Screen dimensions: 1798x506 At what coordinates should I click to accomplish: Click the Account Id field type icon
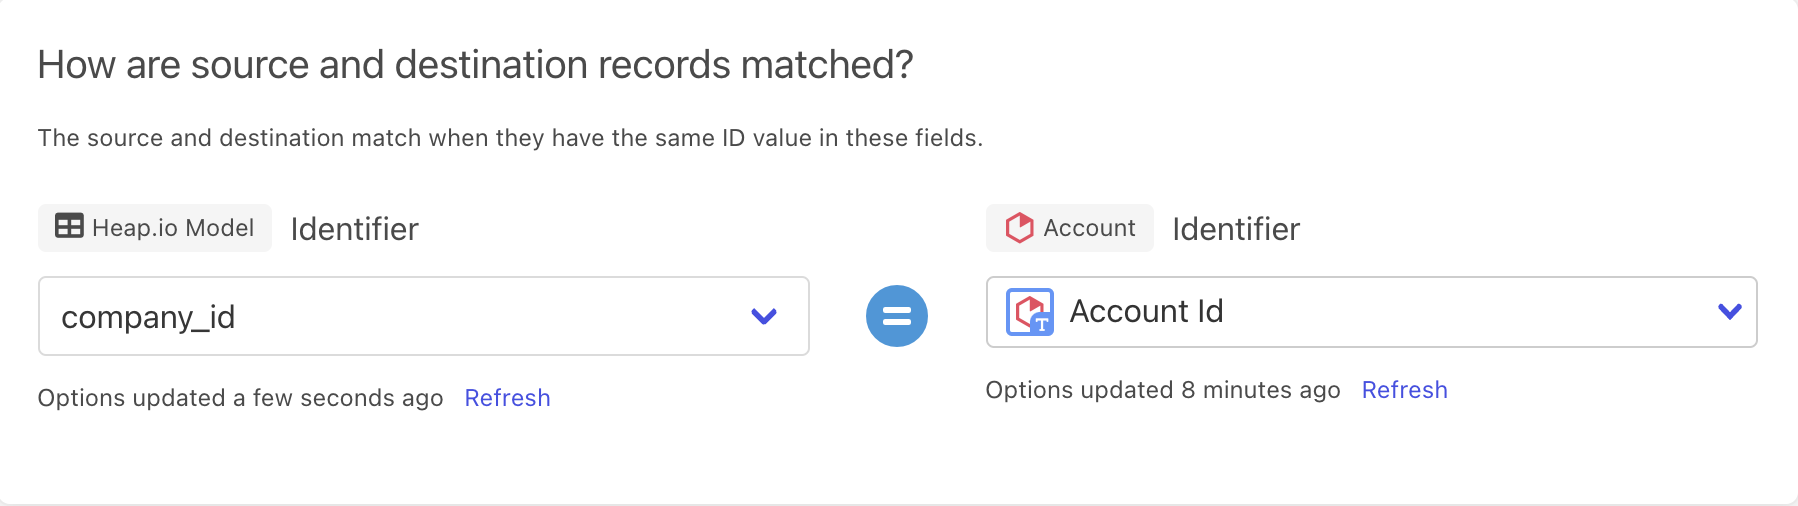tap(1030, 312)
